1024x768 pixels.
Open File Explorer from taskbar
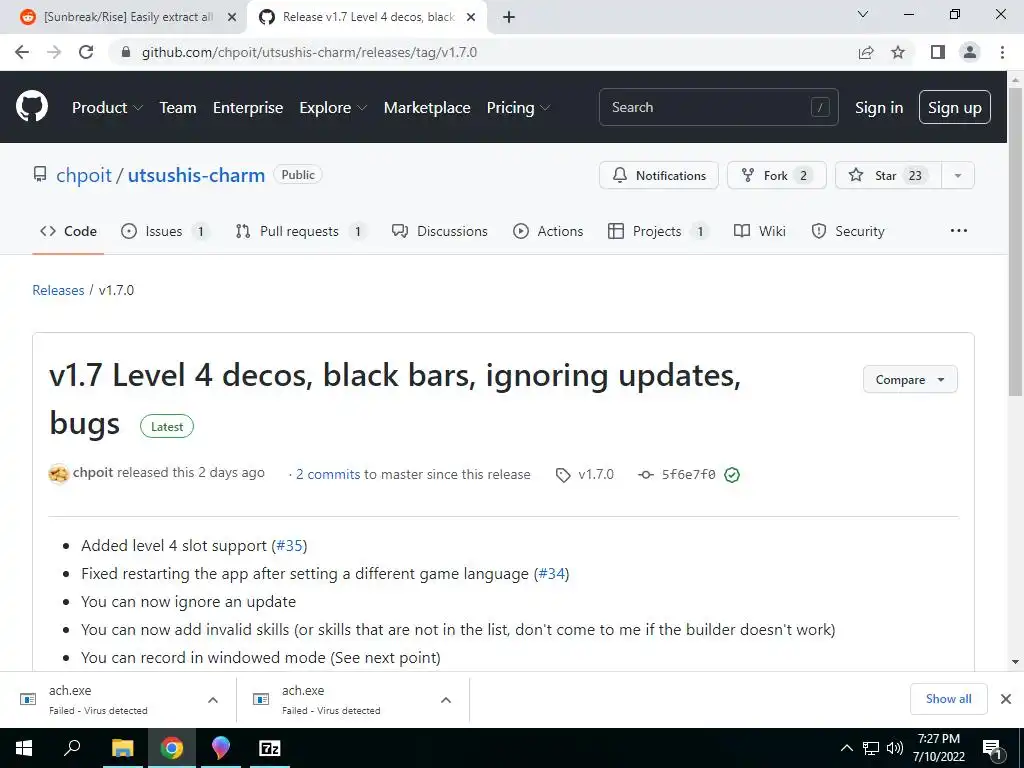(x=122, y=748)
